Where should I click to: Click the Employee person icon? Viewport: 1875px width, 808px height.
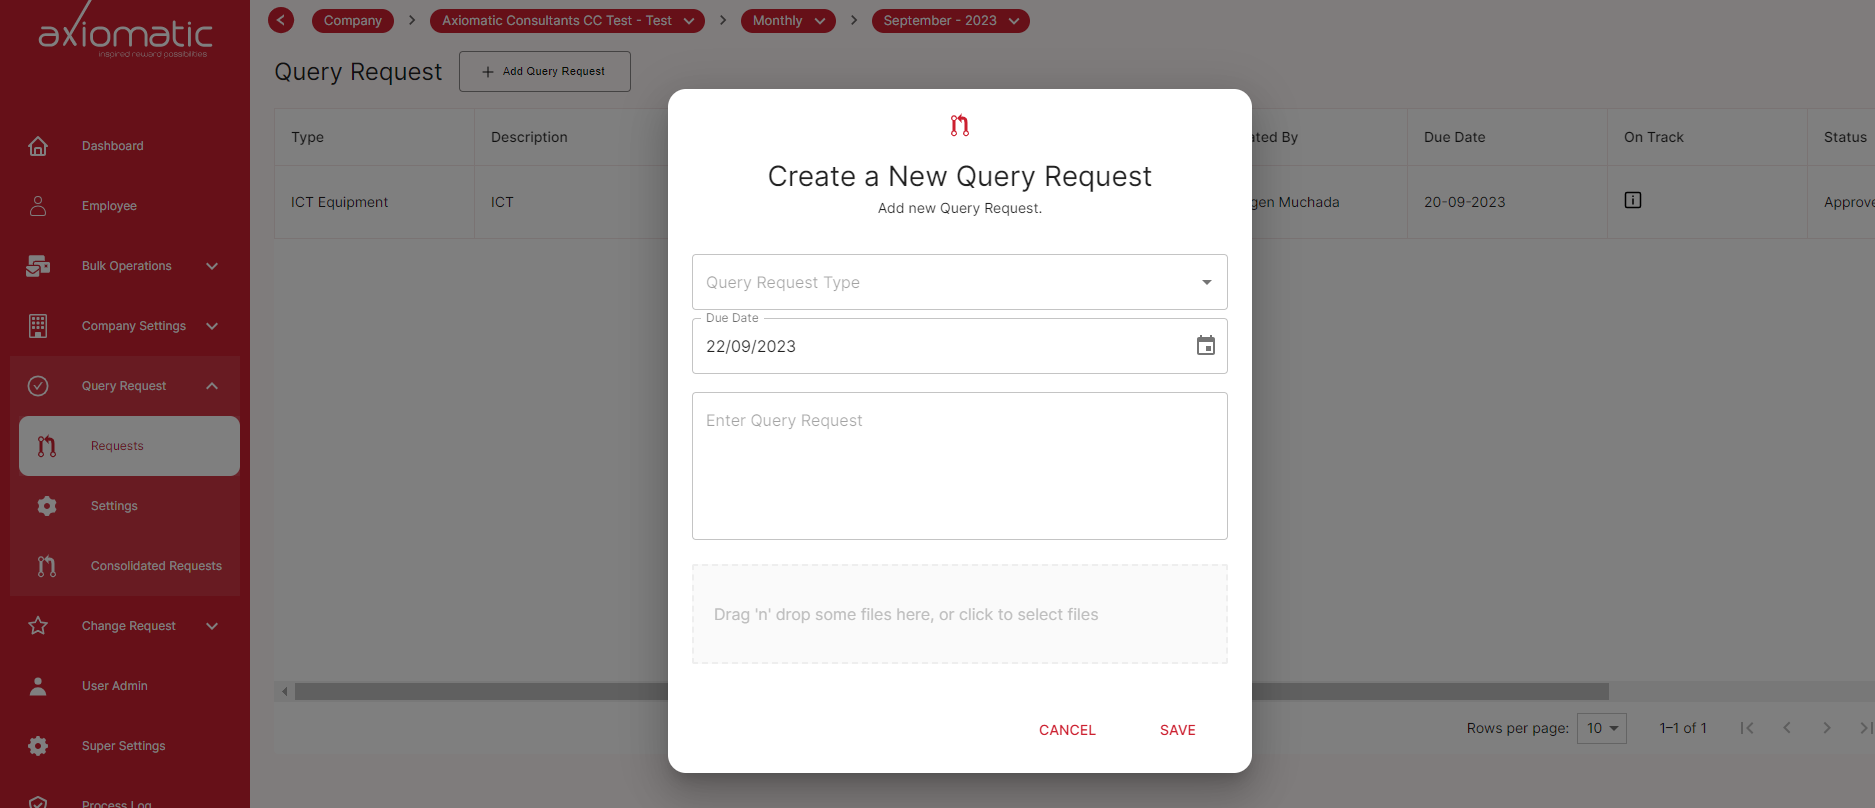point(38,206)
